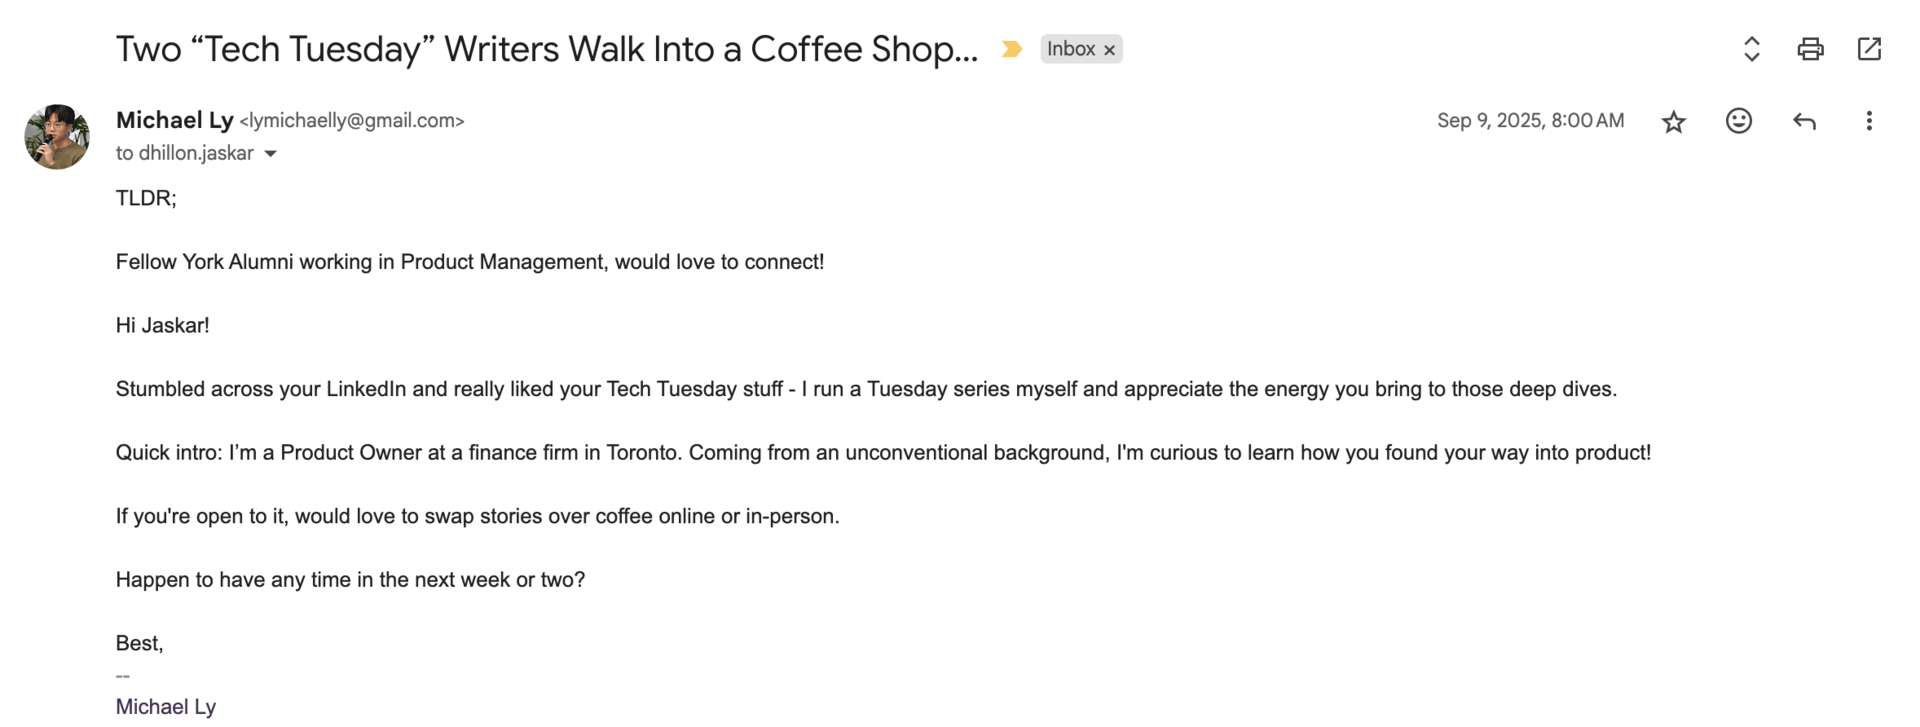Star this message from Michael Ly
This screenshot has width=1920, height=727.
tap(1673, 122)
